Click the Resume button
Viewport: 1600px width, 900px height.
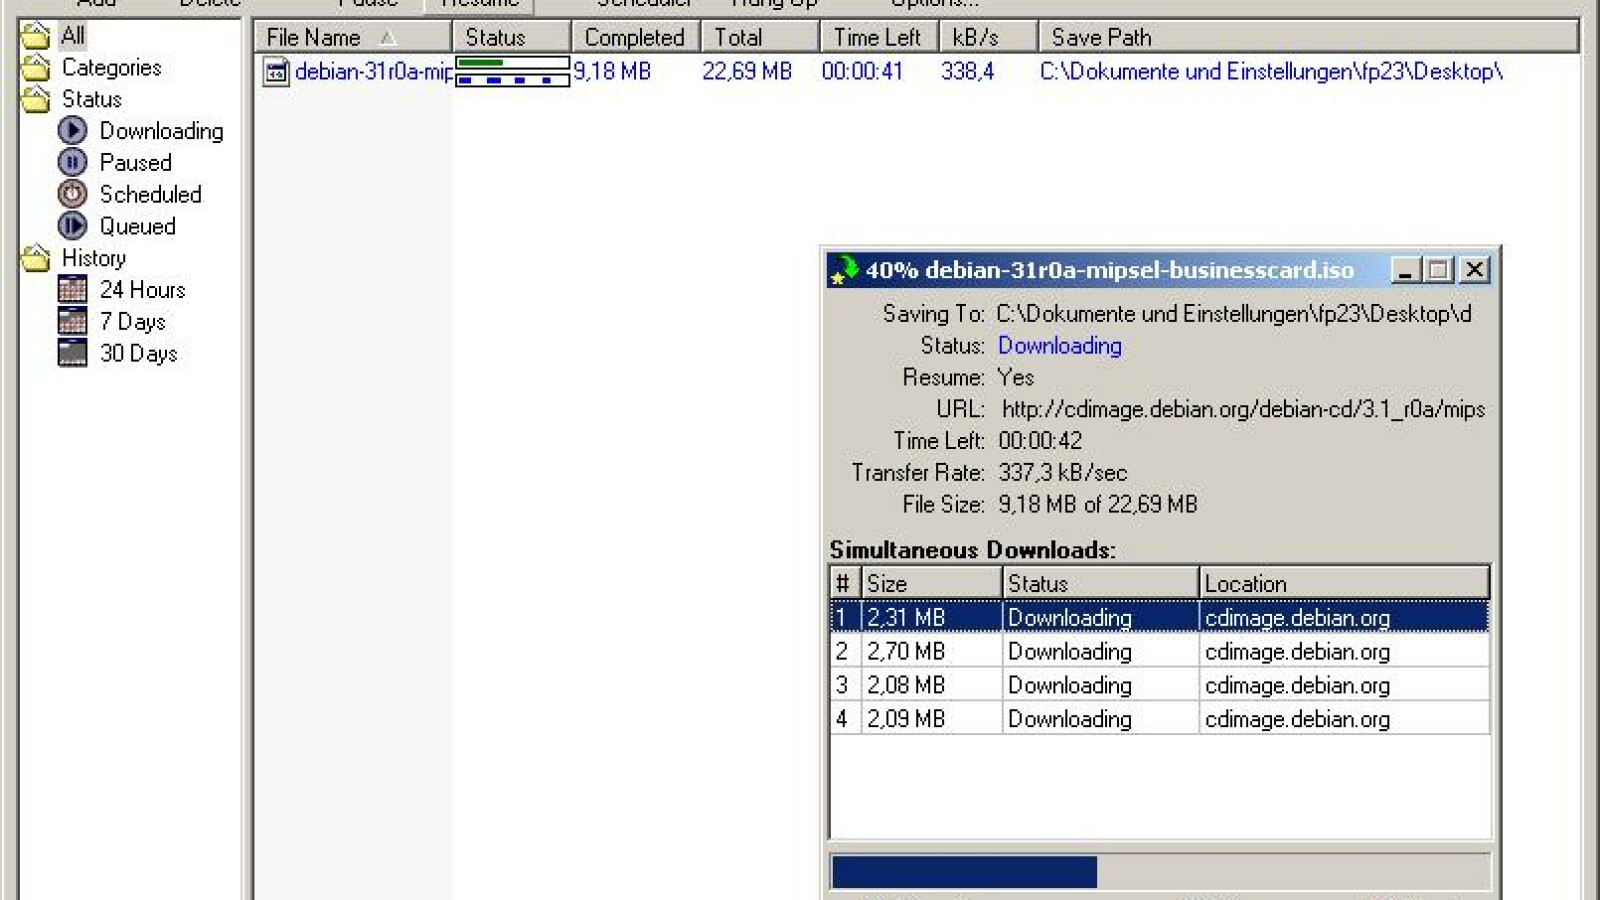click(478, 4)
